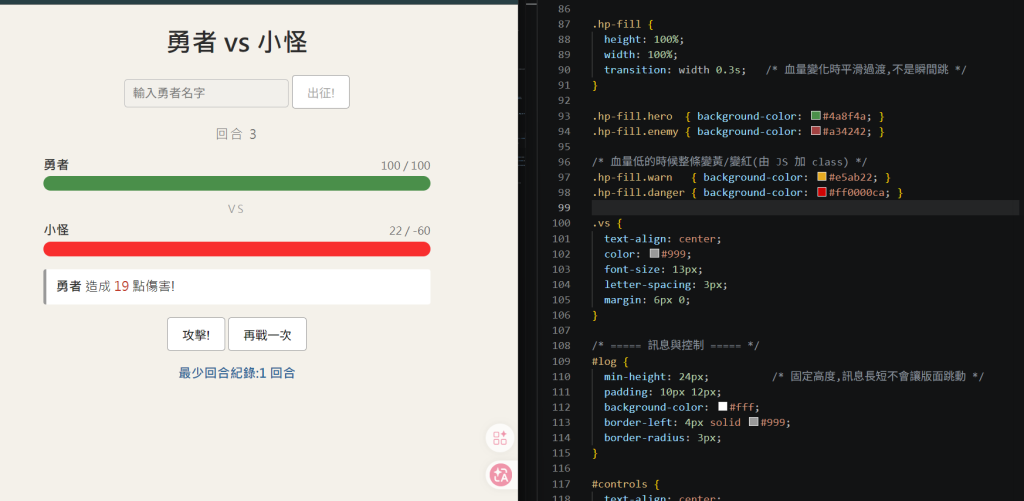This screenshot has height=501, width=1024.
Task: Click the height: 100% code line
Action: 644,39
